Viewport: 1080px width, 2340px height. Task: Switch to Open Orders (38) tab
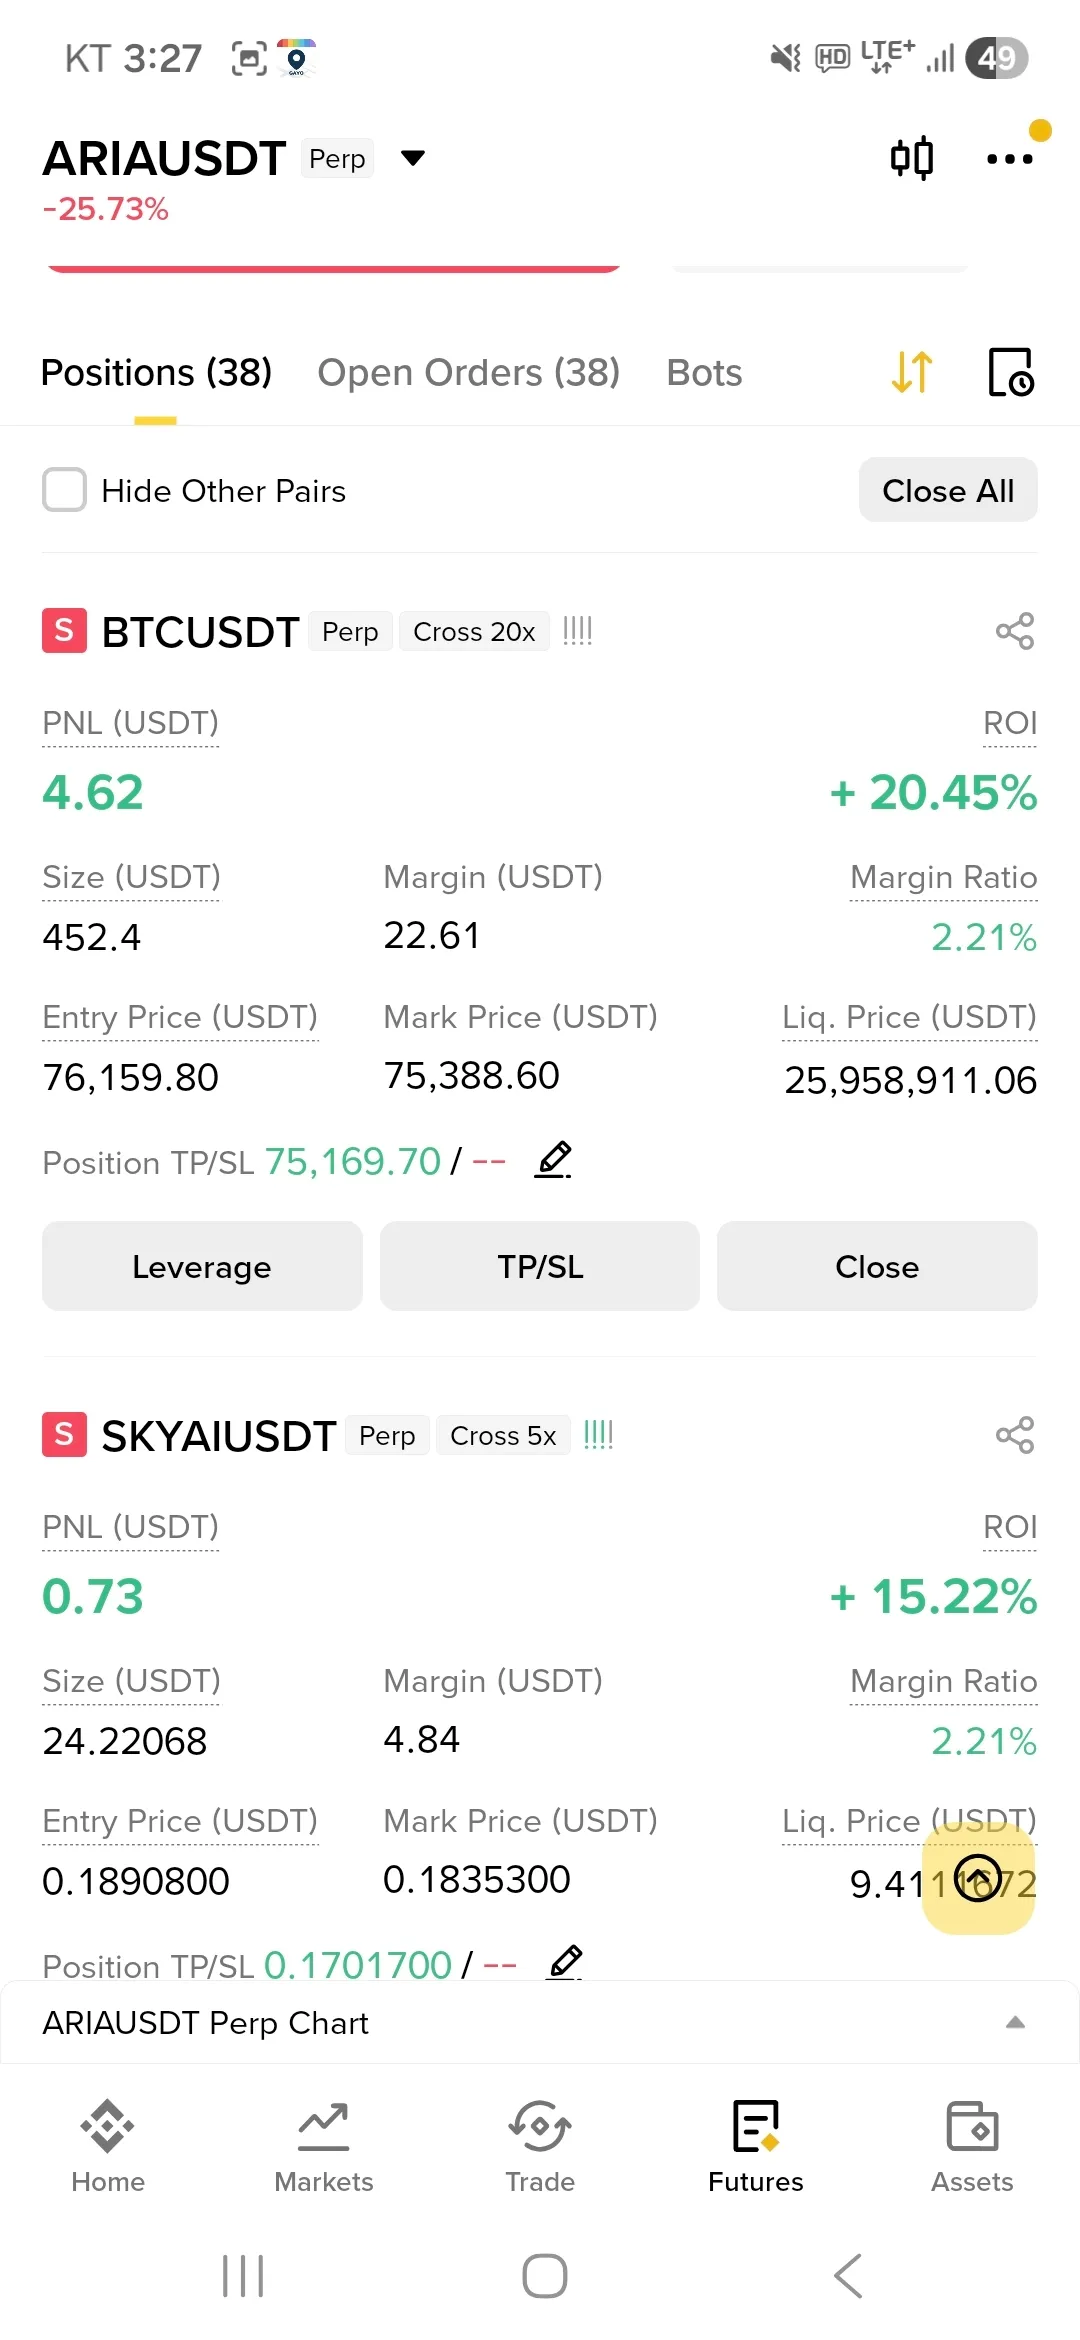point(468,373)
